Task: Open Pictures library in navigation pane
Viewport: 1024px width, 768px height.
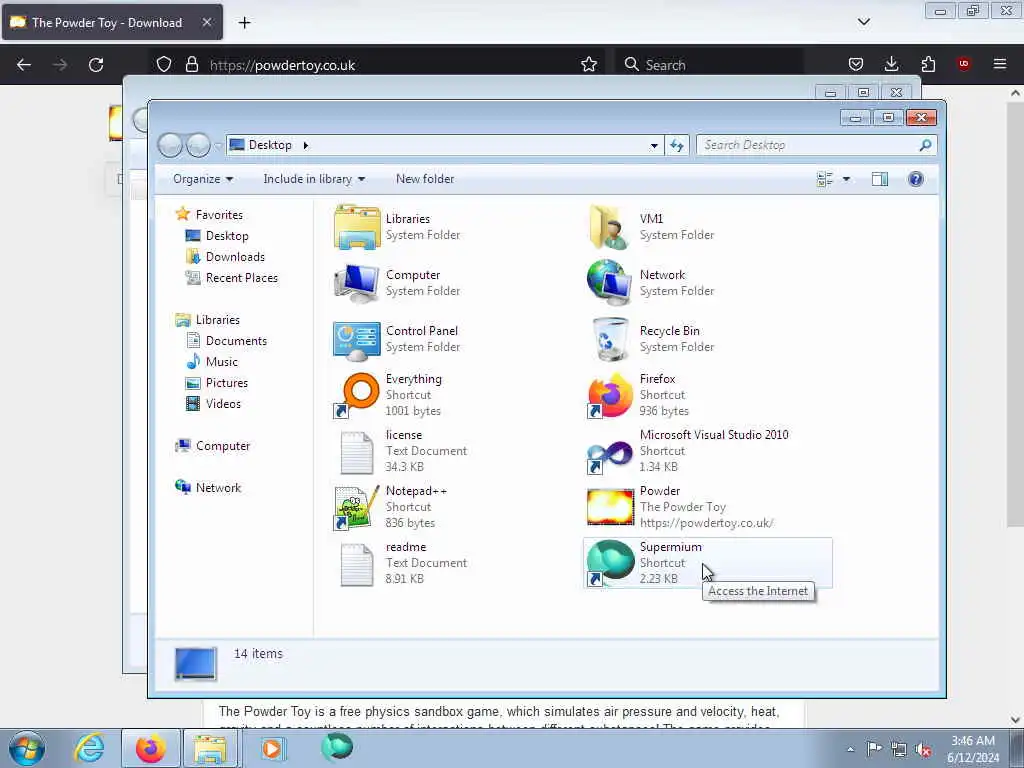Action: [227, 383]
